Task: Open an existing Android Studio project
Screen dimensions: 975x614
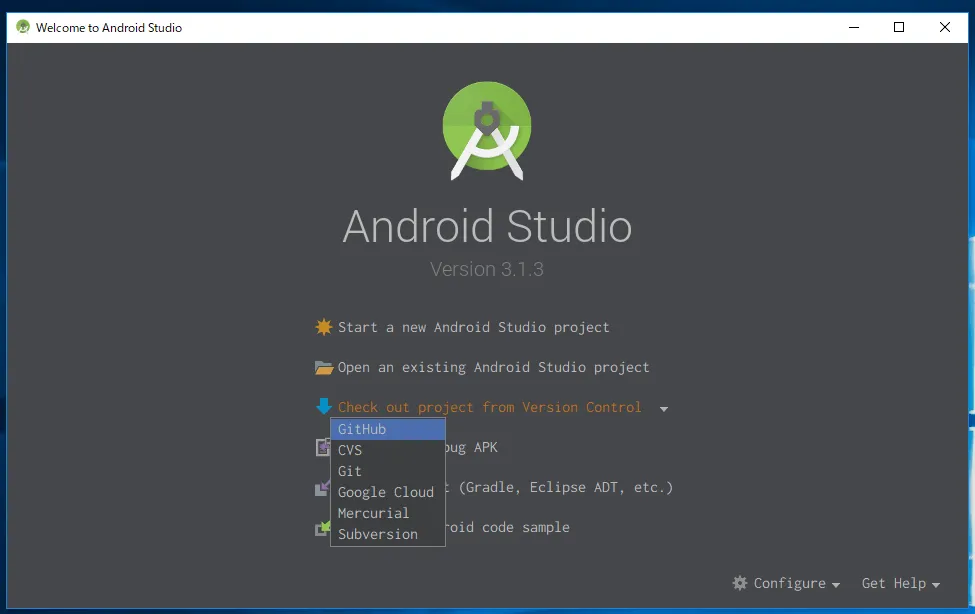Action: tap(493, 367)
